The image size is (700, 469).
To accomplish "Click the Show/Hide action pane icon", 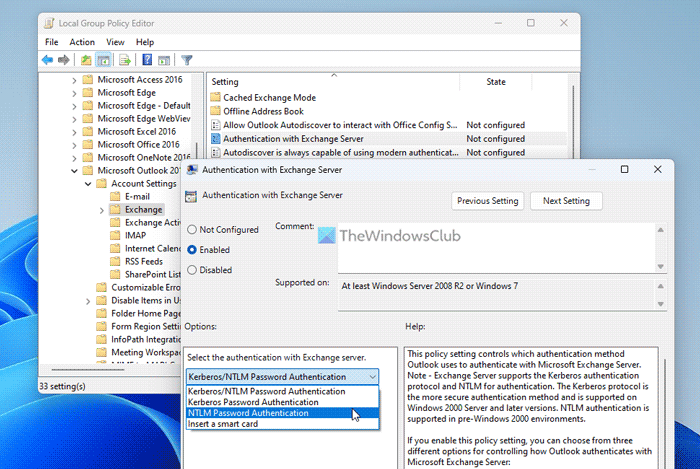I will click(x=164, y=60).
